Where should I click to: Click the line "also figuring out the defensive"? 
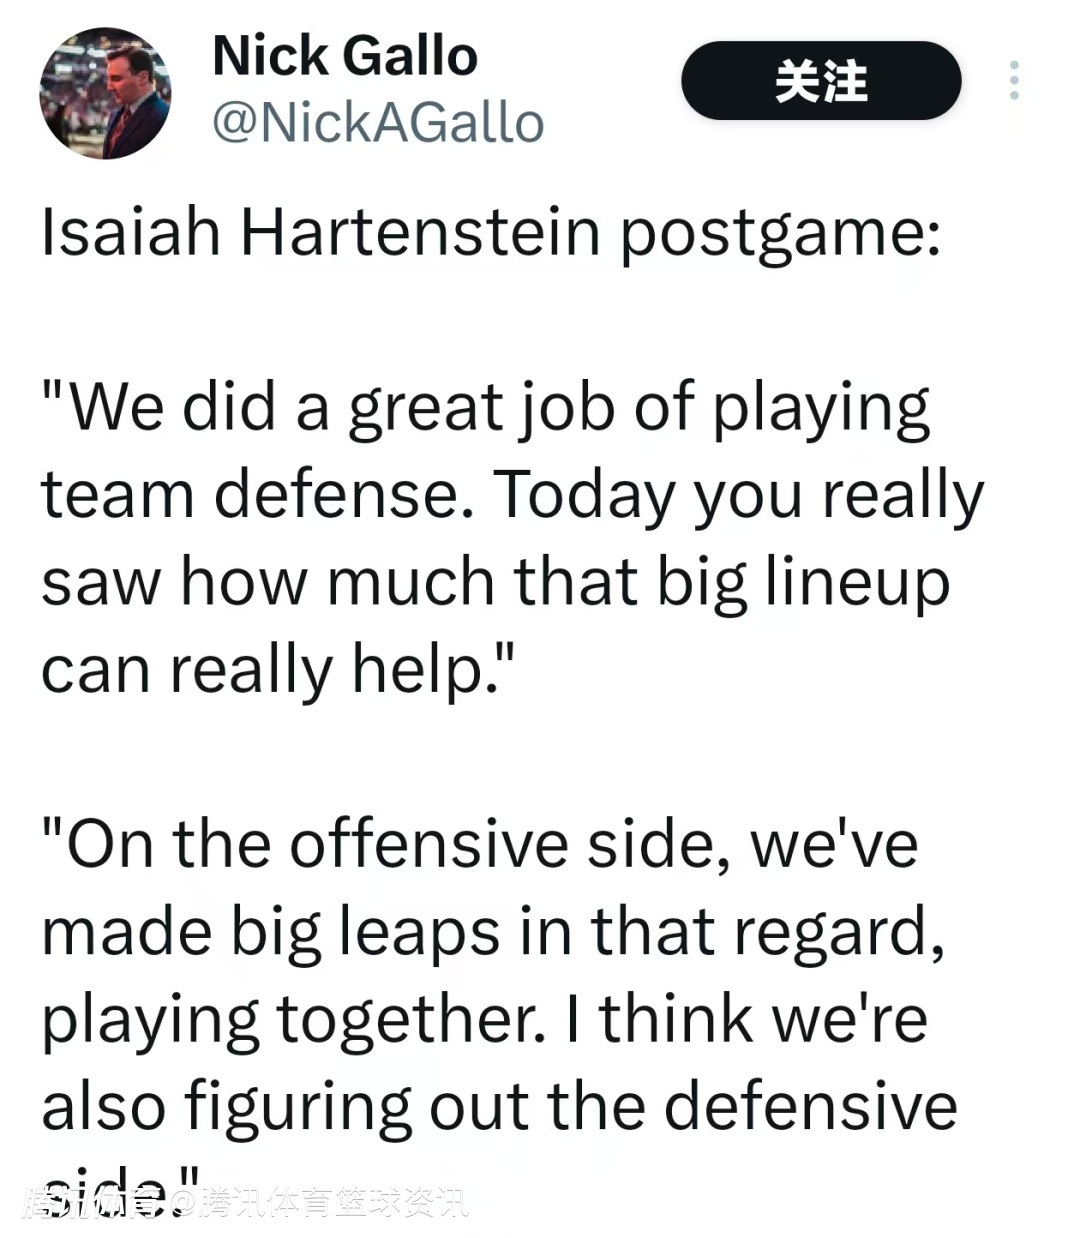pyautogui.click(x=499, y=1107)
